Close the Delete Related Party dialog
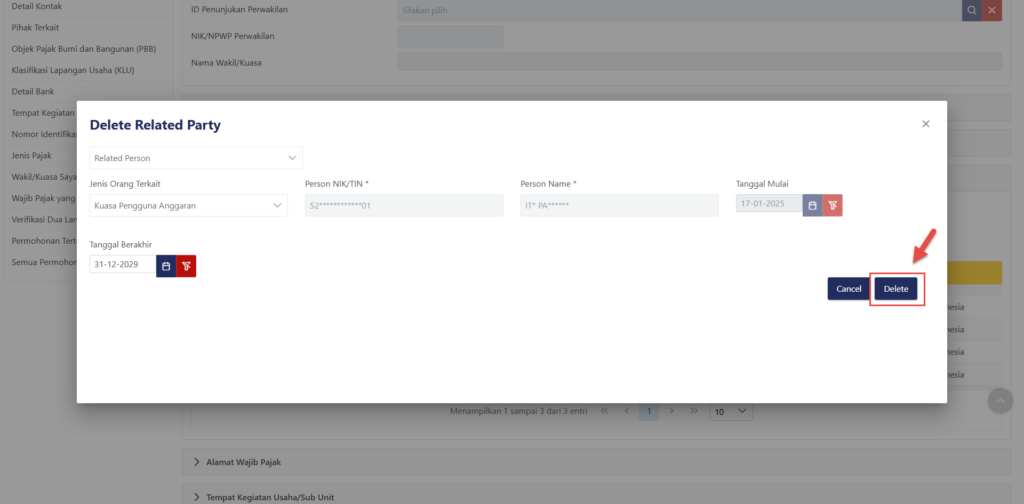Screen dimensions: 1024x504 (x=925, y=124)
